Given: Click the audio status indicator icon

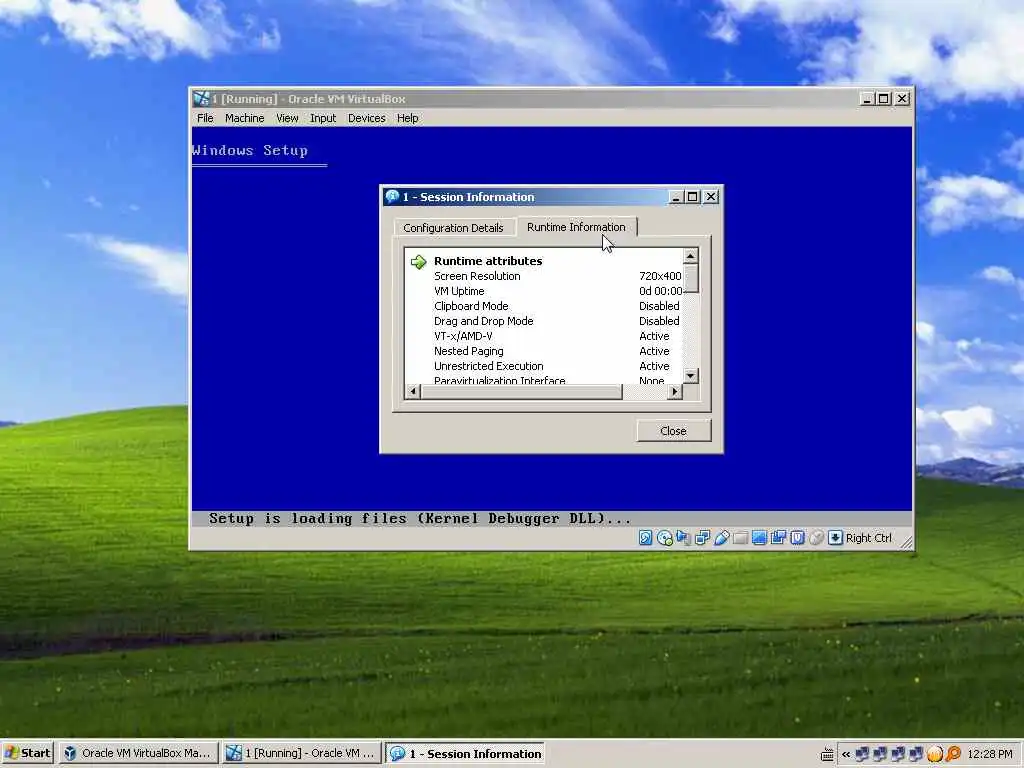Looking at the screenshot, I should click(x=683, y=537).
